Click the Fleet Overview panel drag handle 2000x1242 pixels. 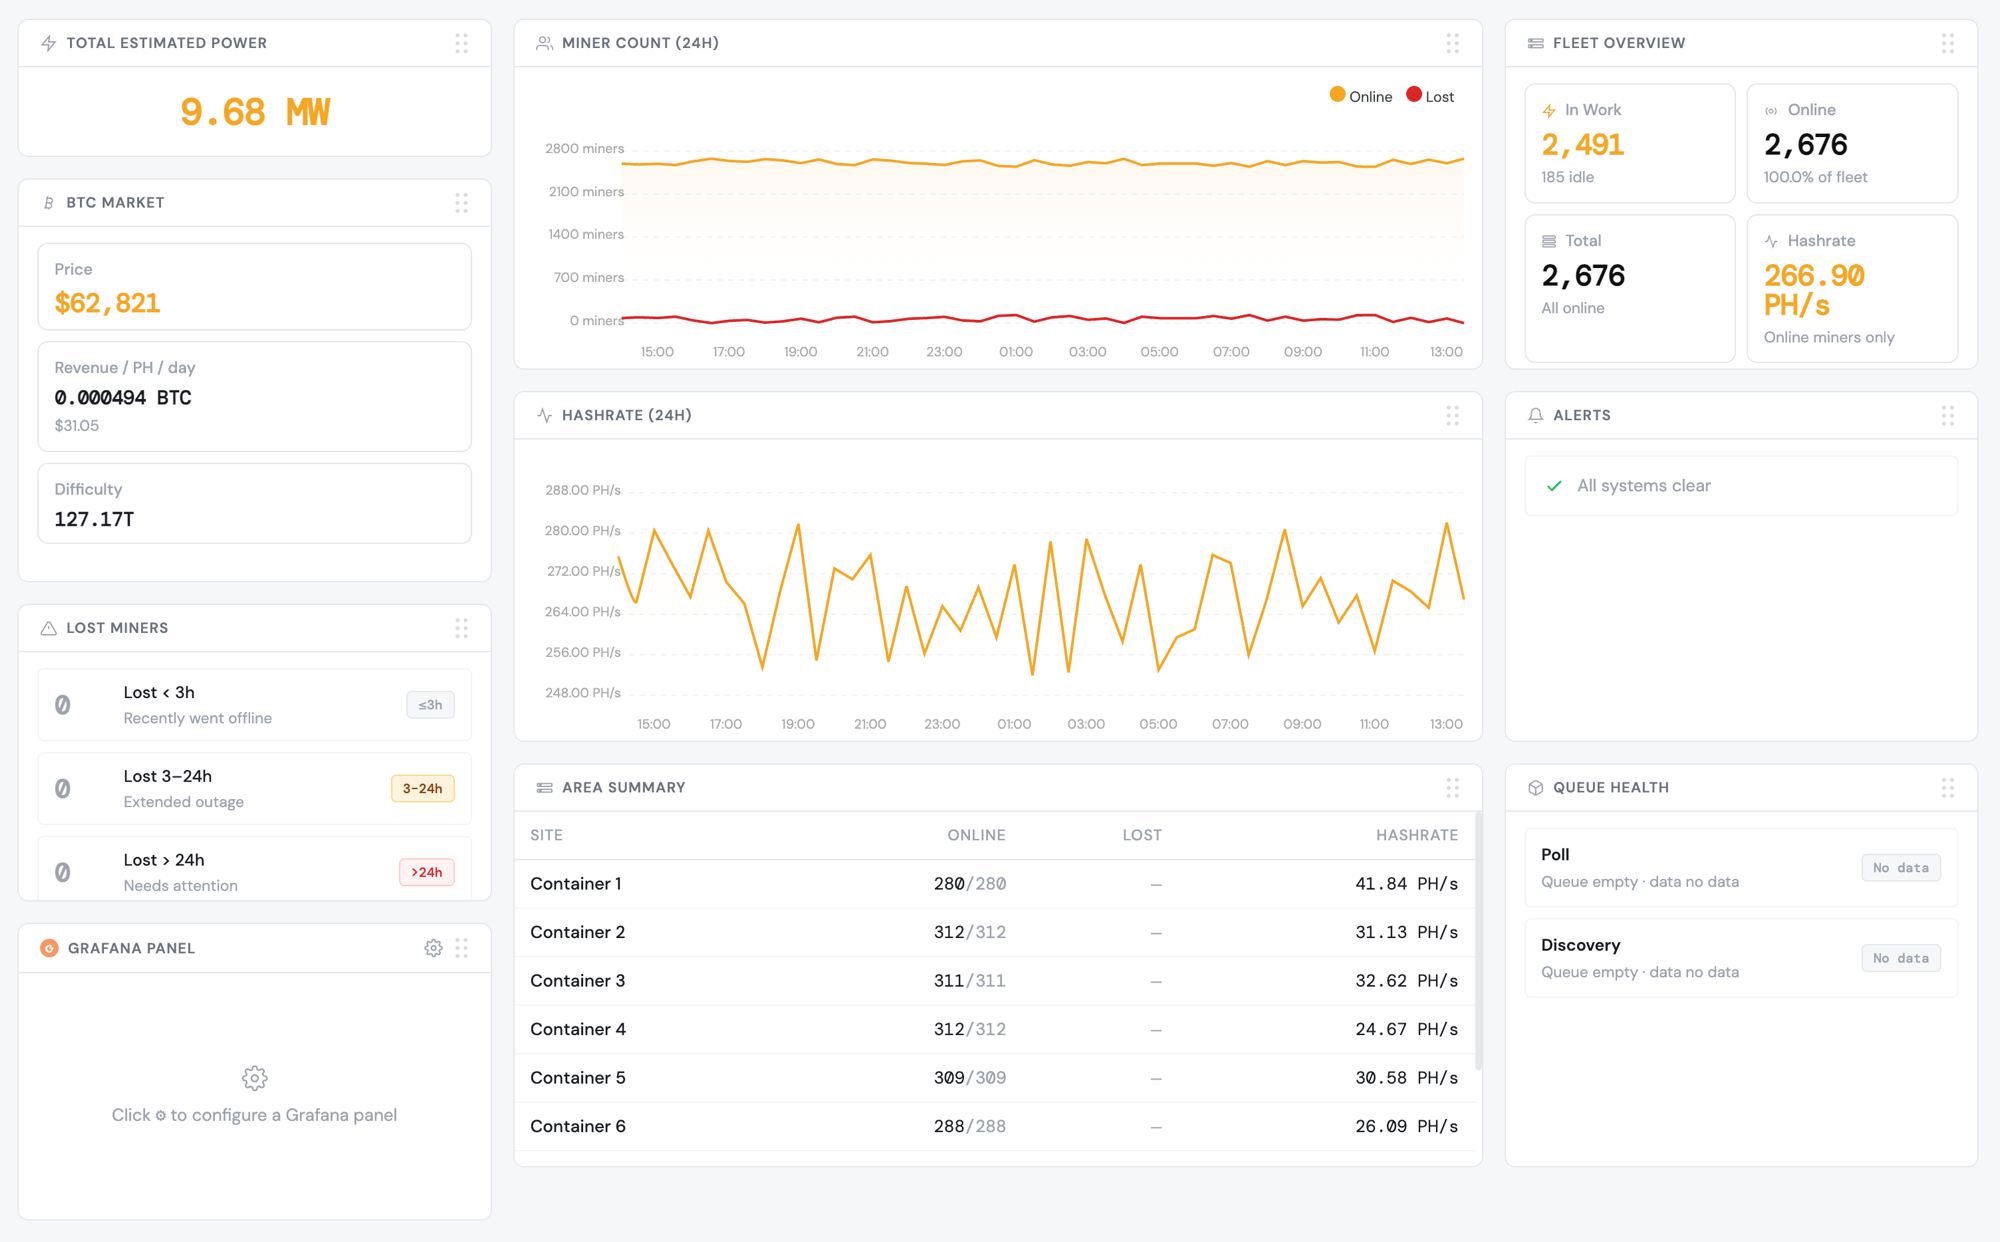(1947, 43)
